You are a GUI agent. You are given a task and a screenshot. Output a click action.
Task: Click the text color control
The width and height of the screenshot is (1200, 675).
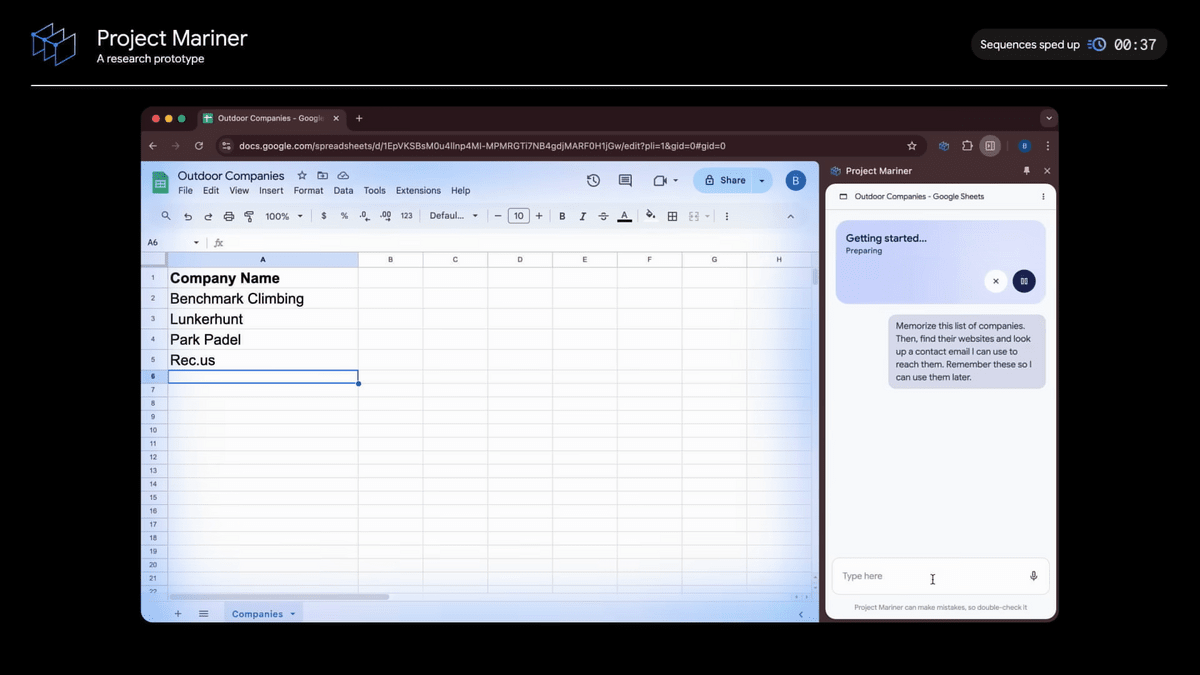tap(624, 215)
